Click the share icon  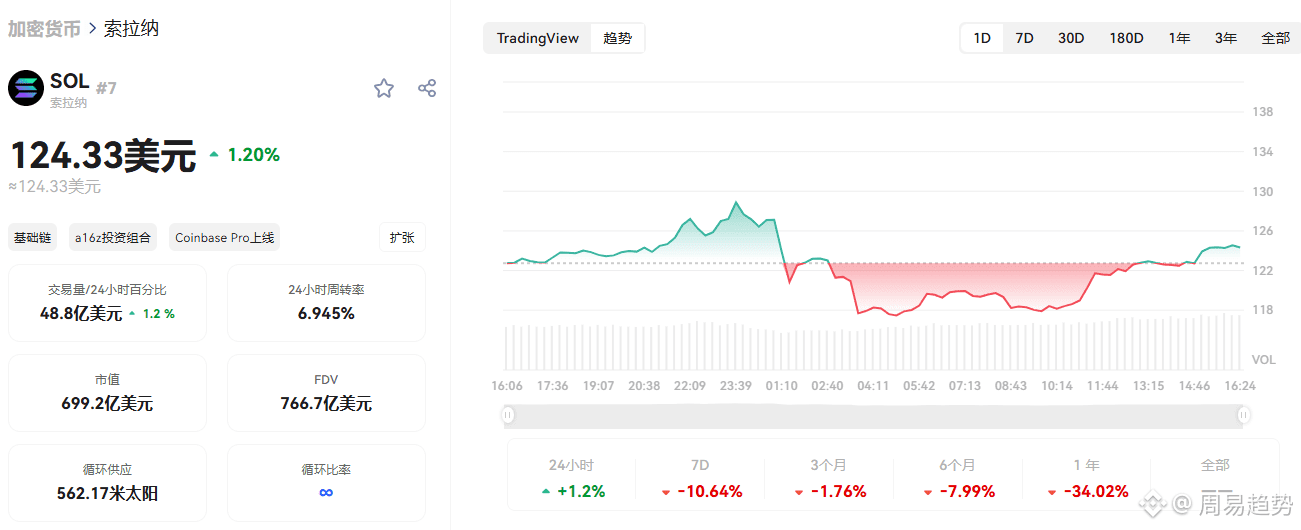coord(427,88)
